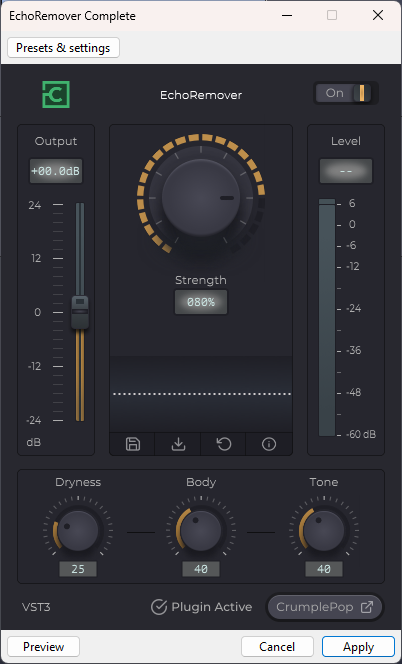Click the Dryness value field showing 25
The height and width of the screenshot is (664, 402).
(x=78, y=569)
